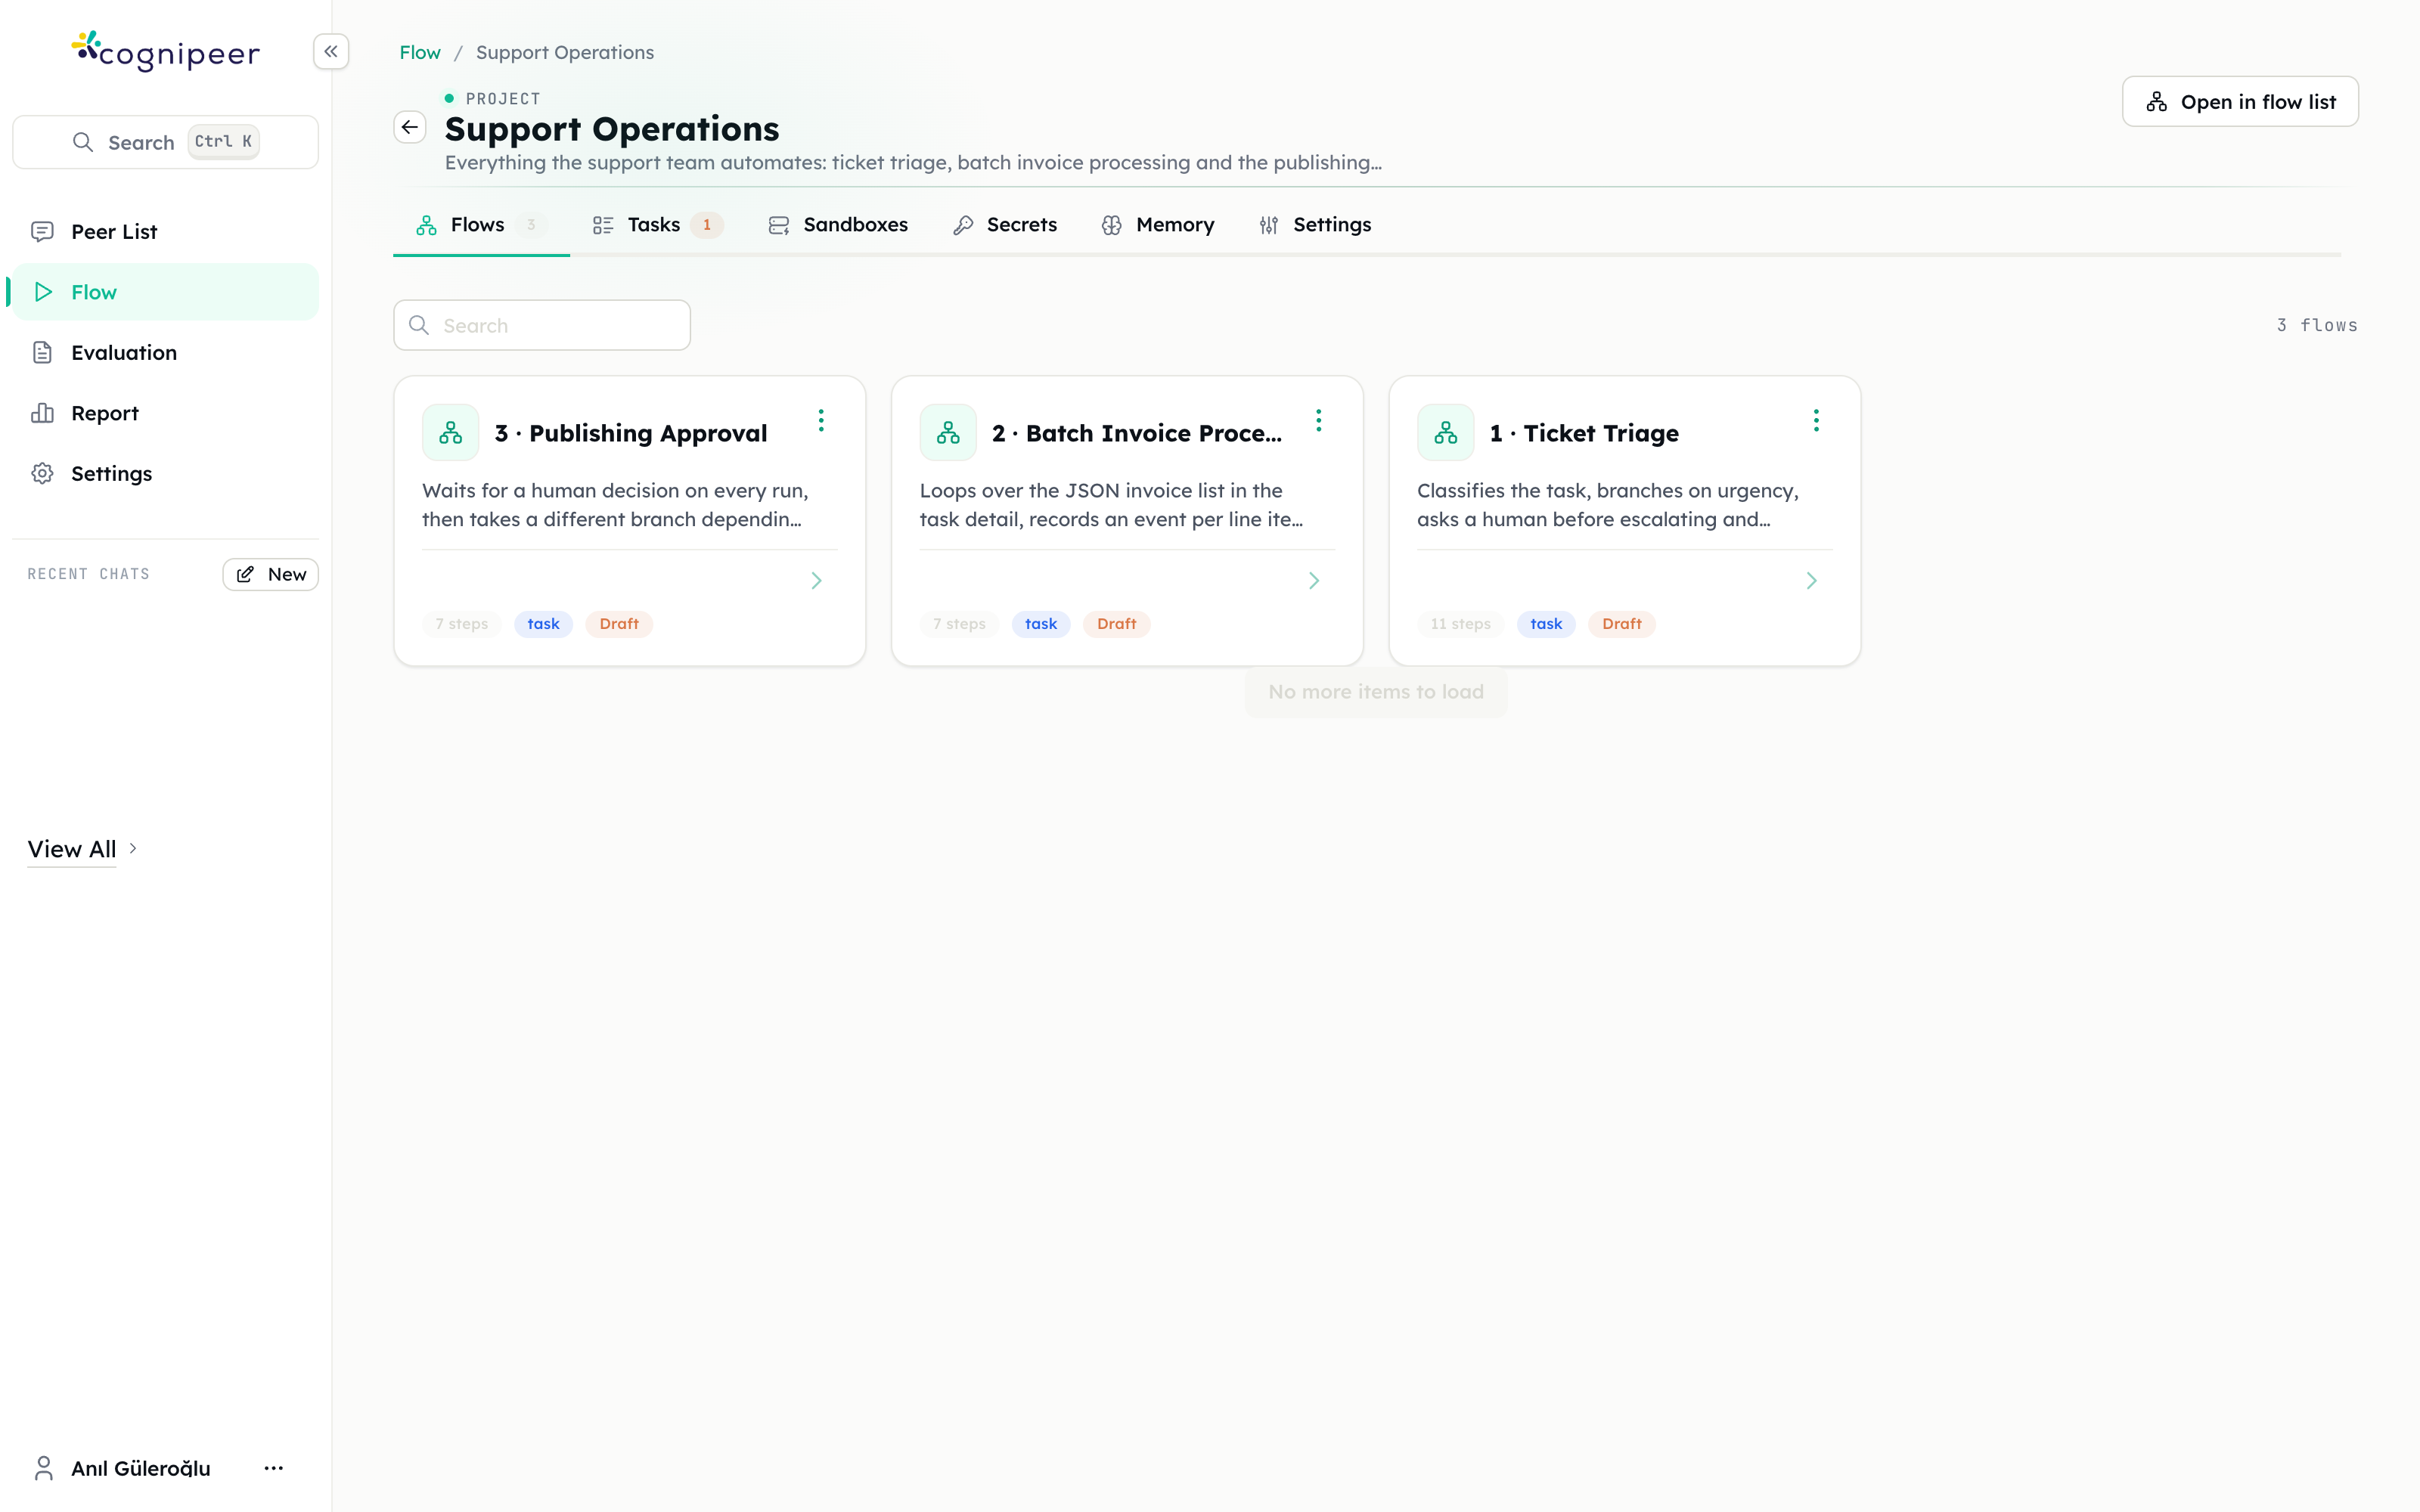Go back using the left arrow button

pos(410,127)
